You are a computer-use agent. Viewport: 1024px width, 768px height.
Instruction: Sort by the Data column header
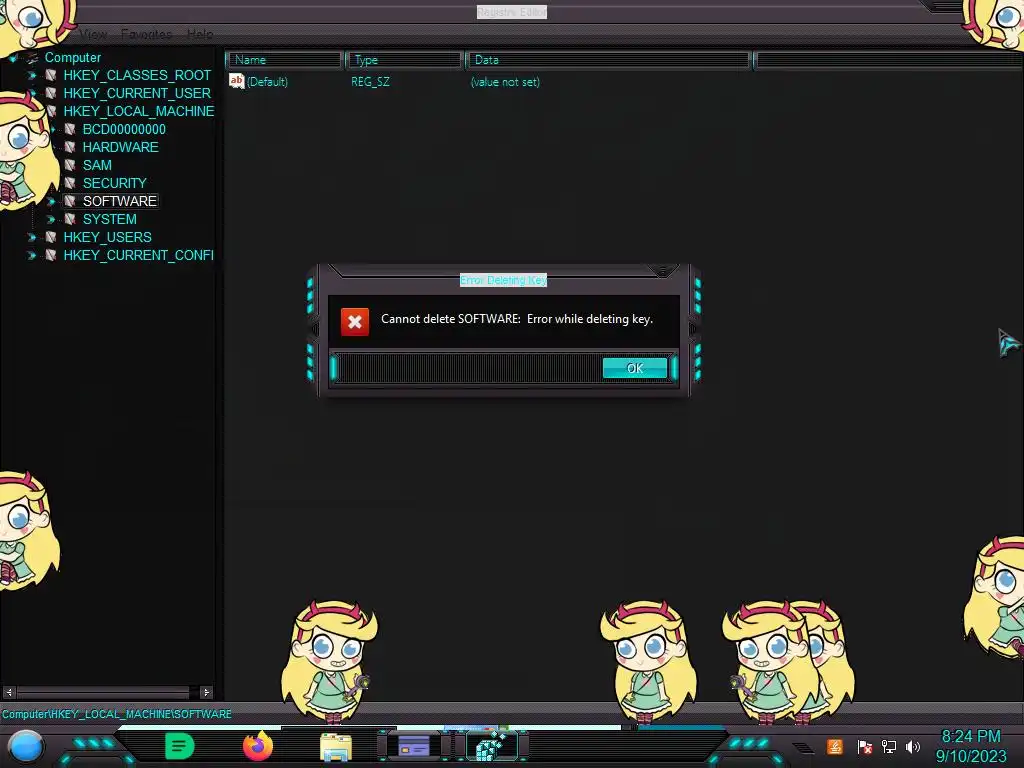click(609, 60)
